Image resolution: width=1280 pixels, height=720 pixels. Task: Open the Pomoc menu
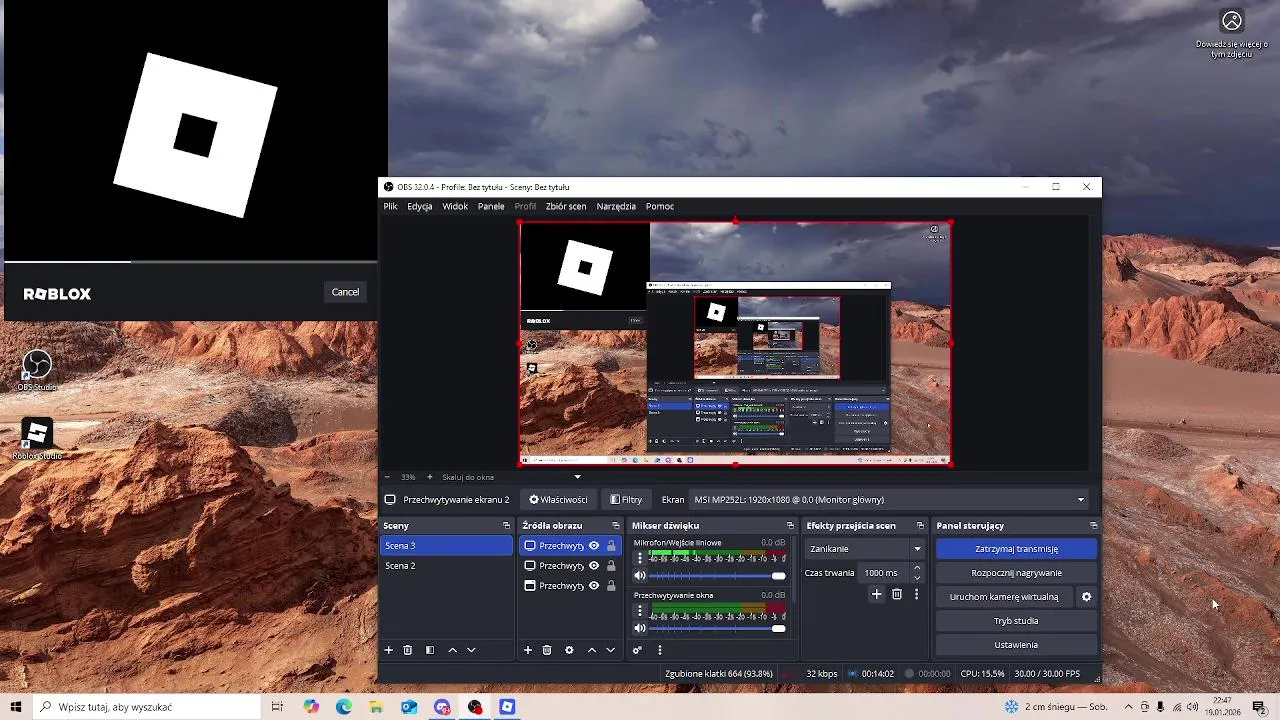click(x=660, y=206)
